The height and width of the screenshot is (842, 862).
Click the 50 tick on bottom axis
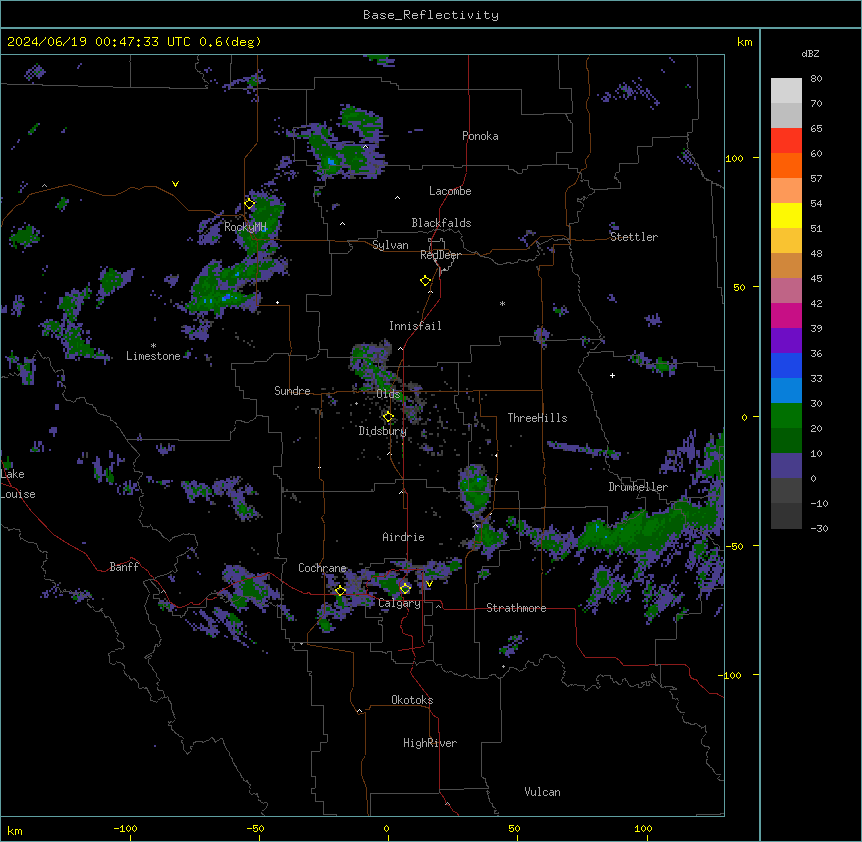514,828
